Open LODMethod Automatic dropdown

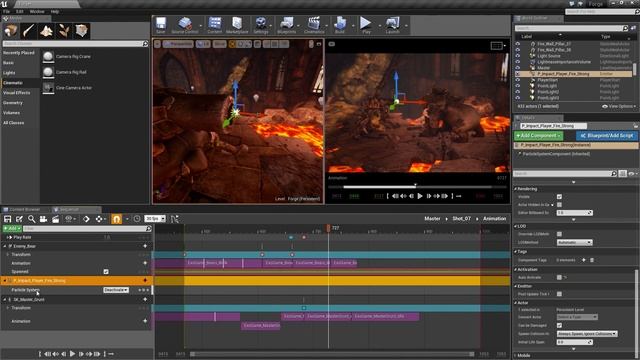(574, 242)
